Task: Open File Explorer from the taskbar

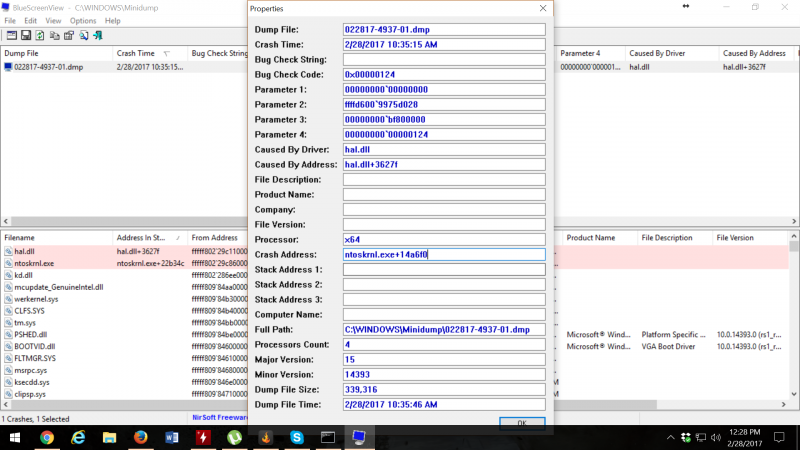Action: [x=109, y=437]
